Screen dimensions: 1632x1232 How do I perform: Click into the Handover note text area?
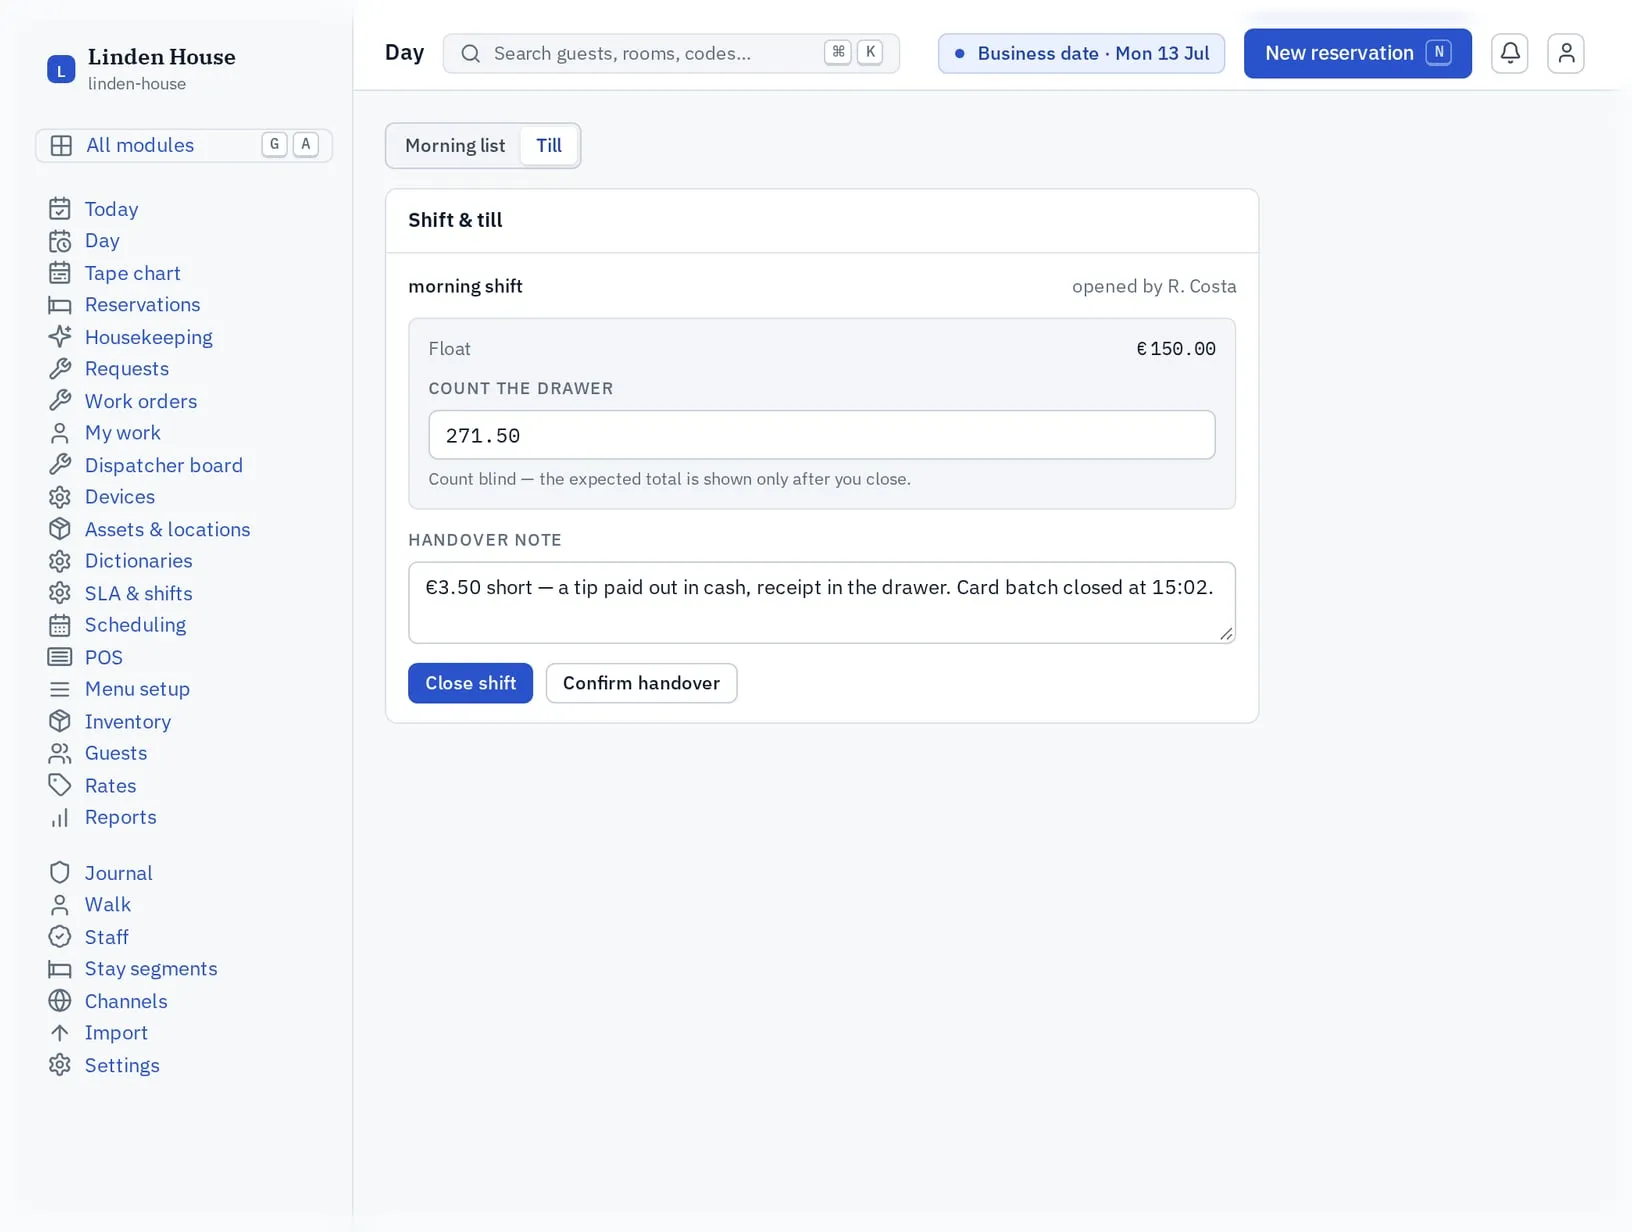pos(822,602)
